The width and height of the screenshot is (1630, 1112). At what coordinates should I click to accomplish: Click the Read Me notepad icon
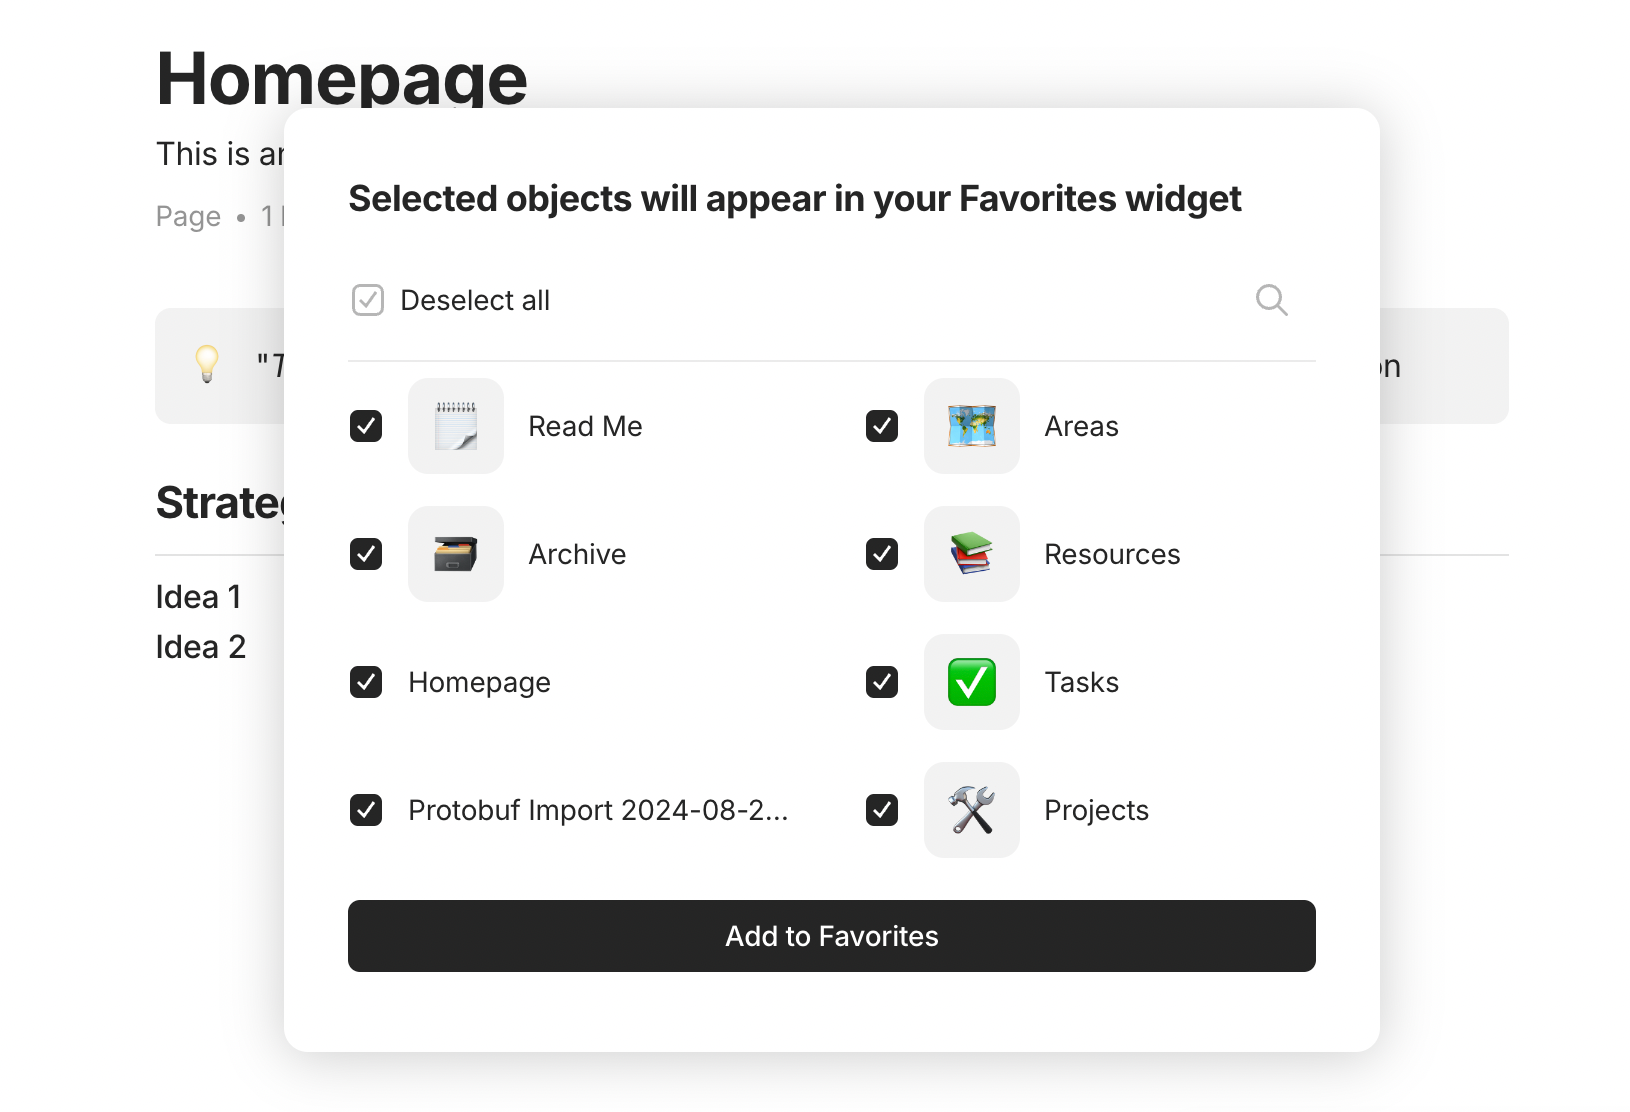pyautogui.click(x=456, y=426)
